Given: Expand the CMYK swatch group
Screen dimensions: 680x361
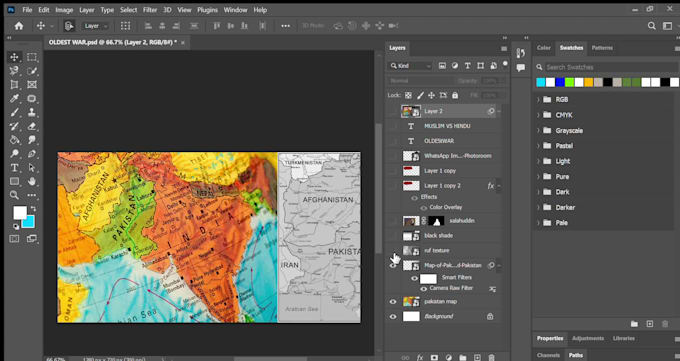Looking at the screenshot, I should tap(539, 115).
